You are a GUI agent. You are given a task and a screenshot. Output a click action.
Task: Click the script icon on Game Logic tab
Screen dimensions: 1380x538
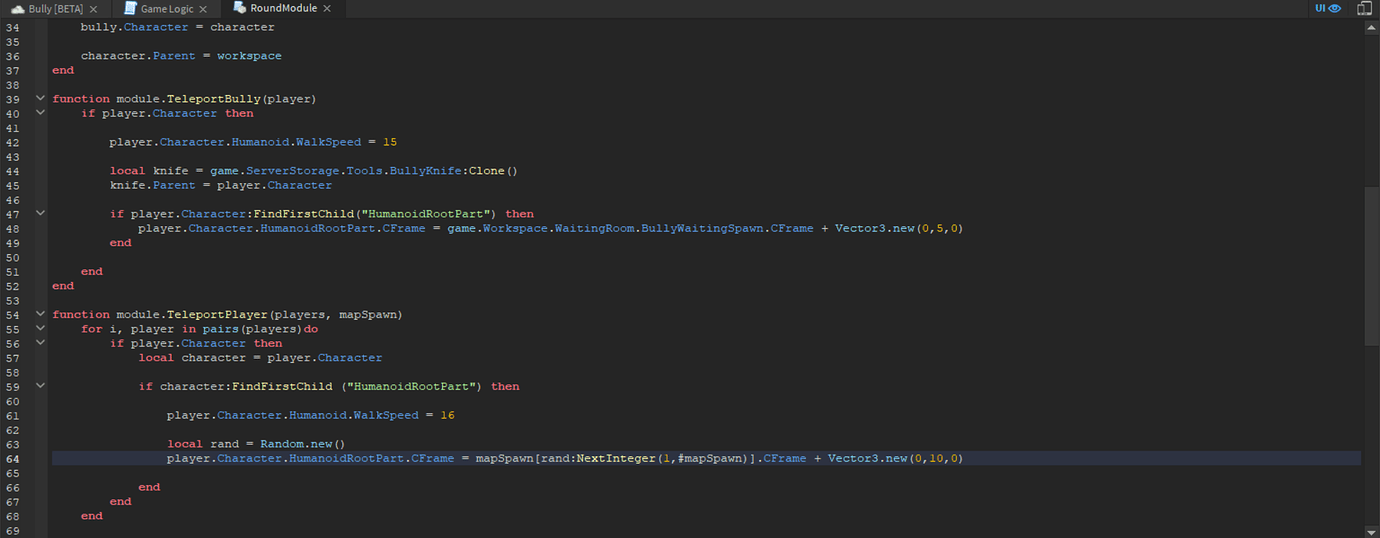(x=130, y=8)
